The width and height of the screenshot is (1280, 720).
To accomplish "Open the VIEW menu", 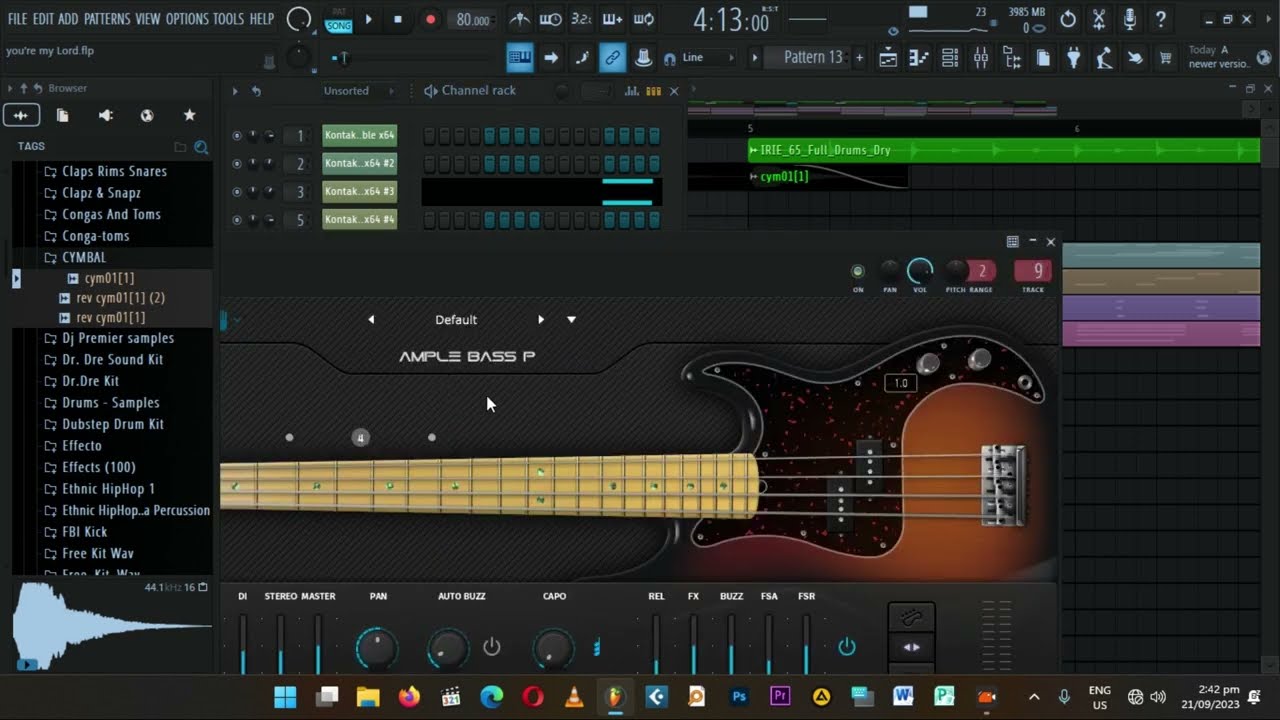I will click(148, 19).
